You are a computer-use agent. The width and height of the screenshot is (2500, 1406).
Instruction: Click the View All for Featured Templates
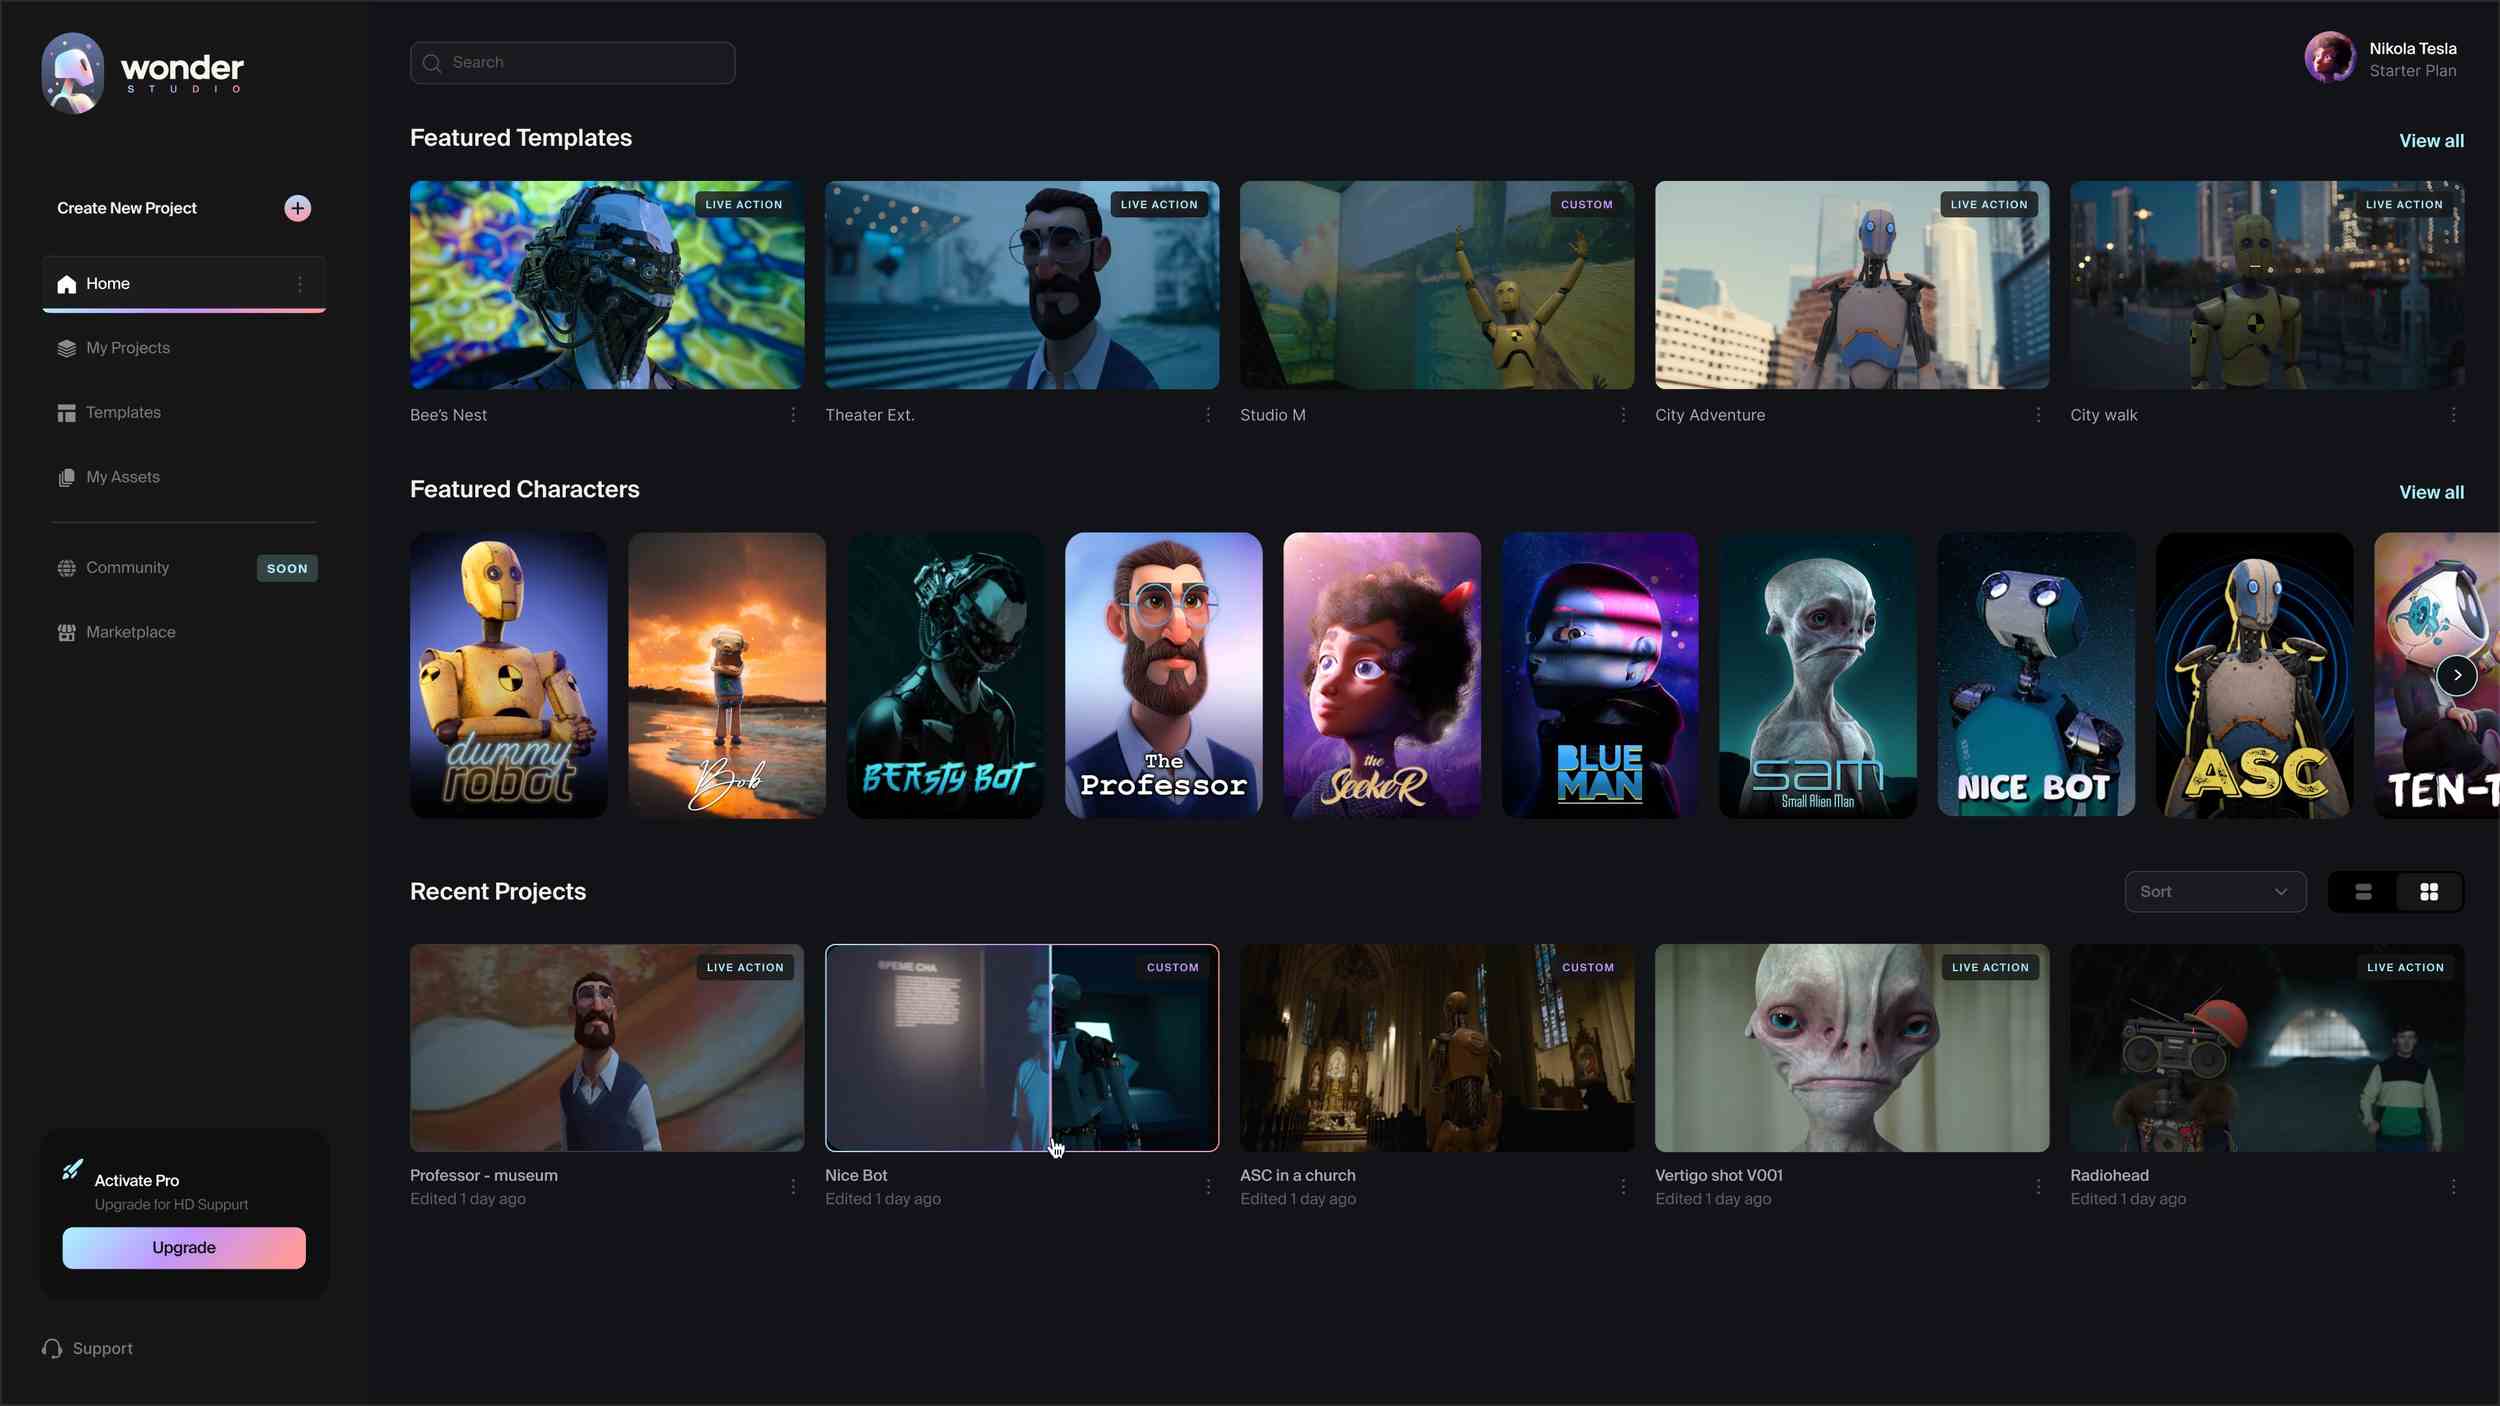coord(2431,141)
